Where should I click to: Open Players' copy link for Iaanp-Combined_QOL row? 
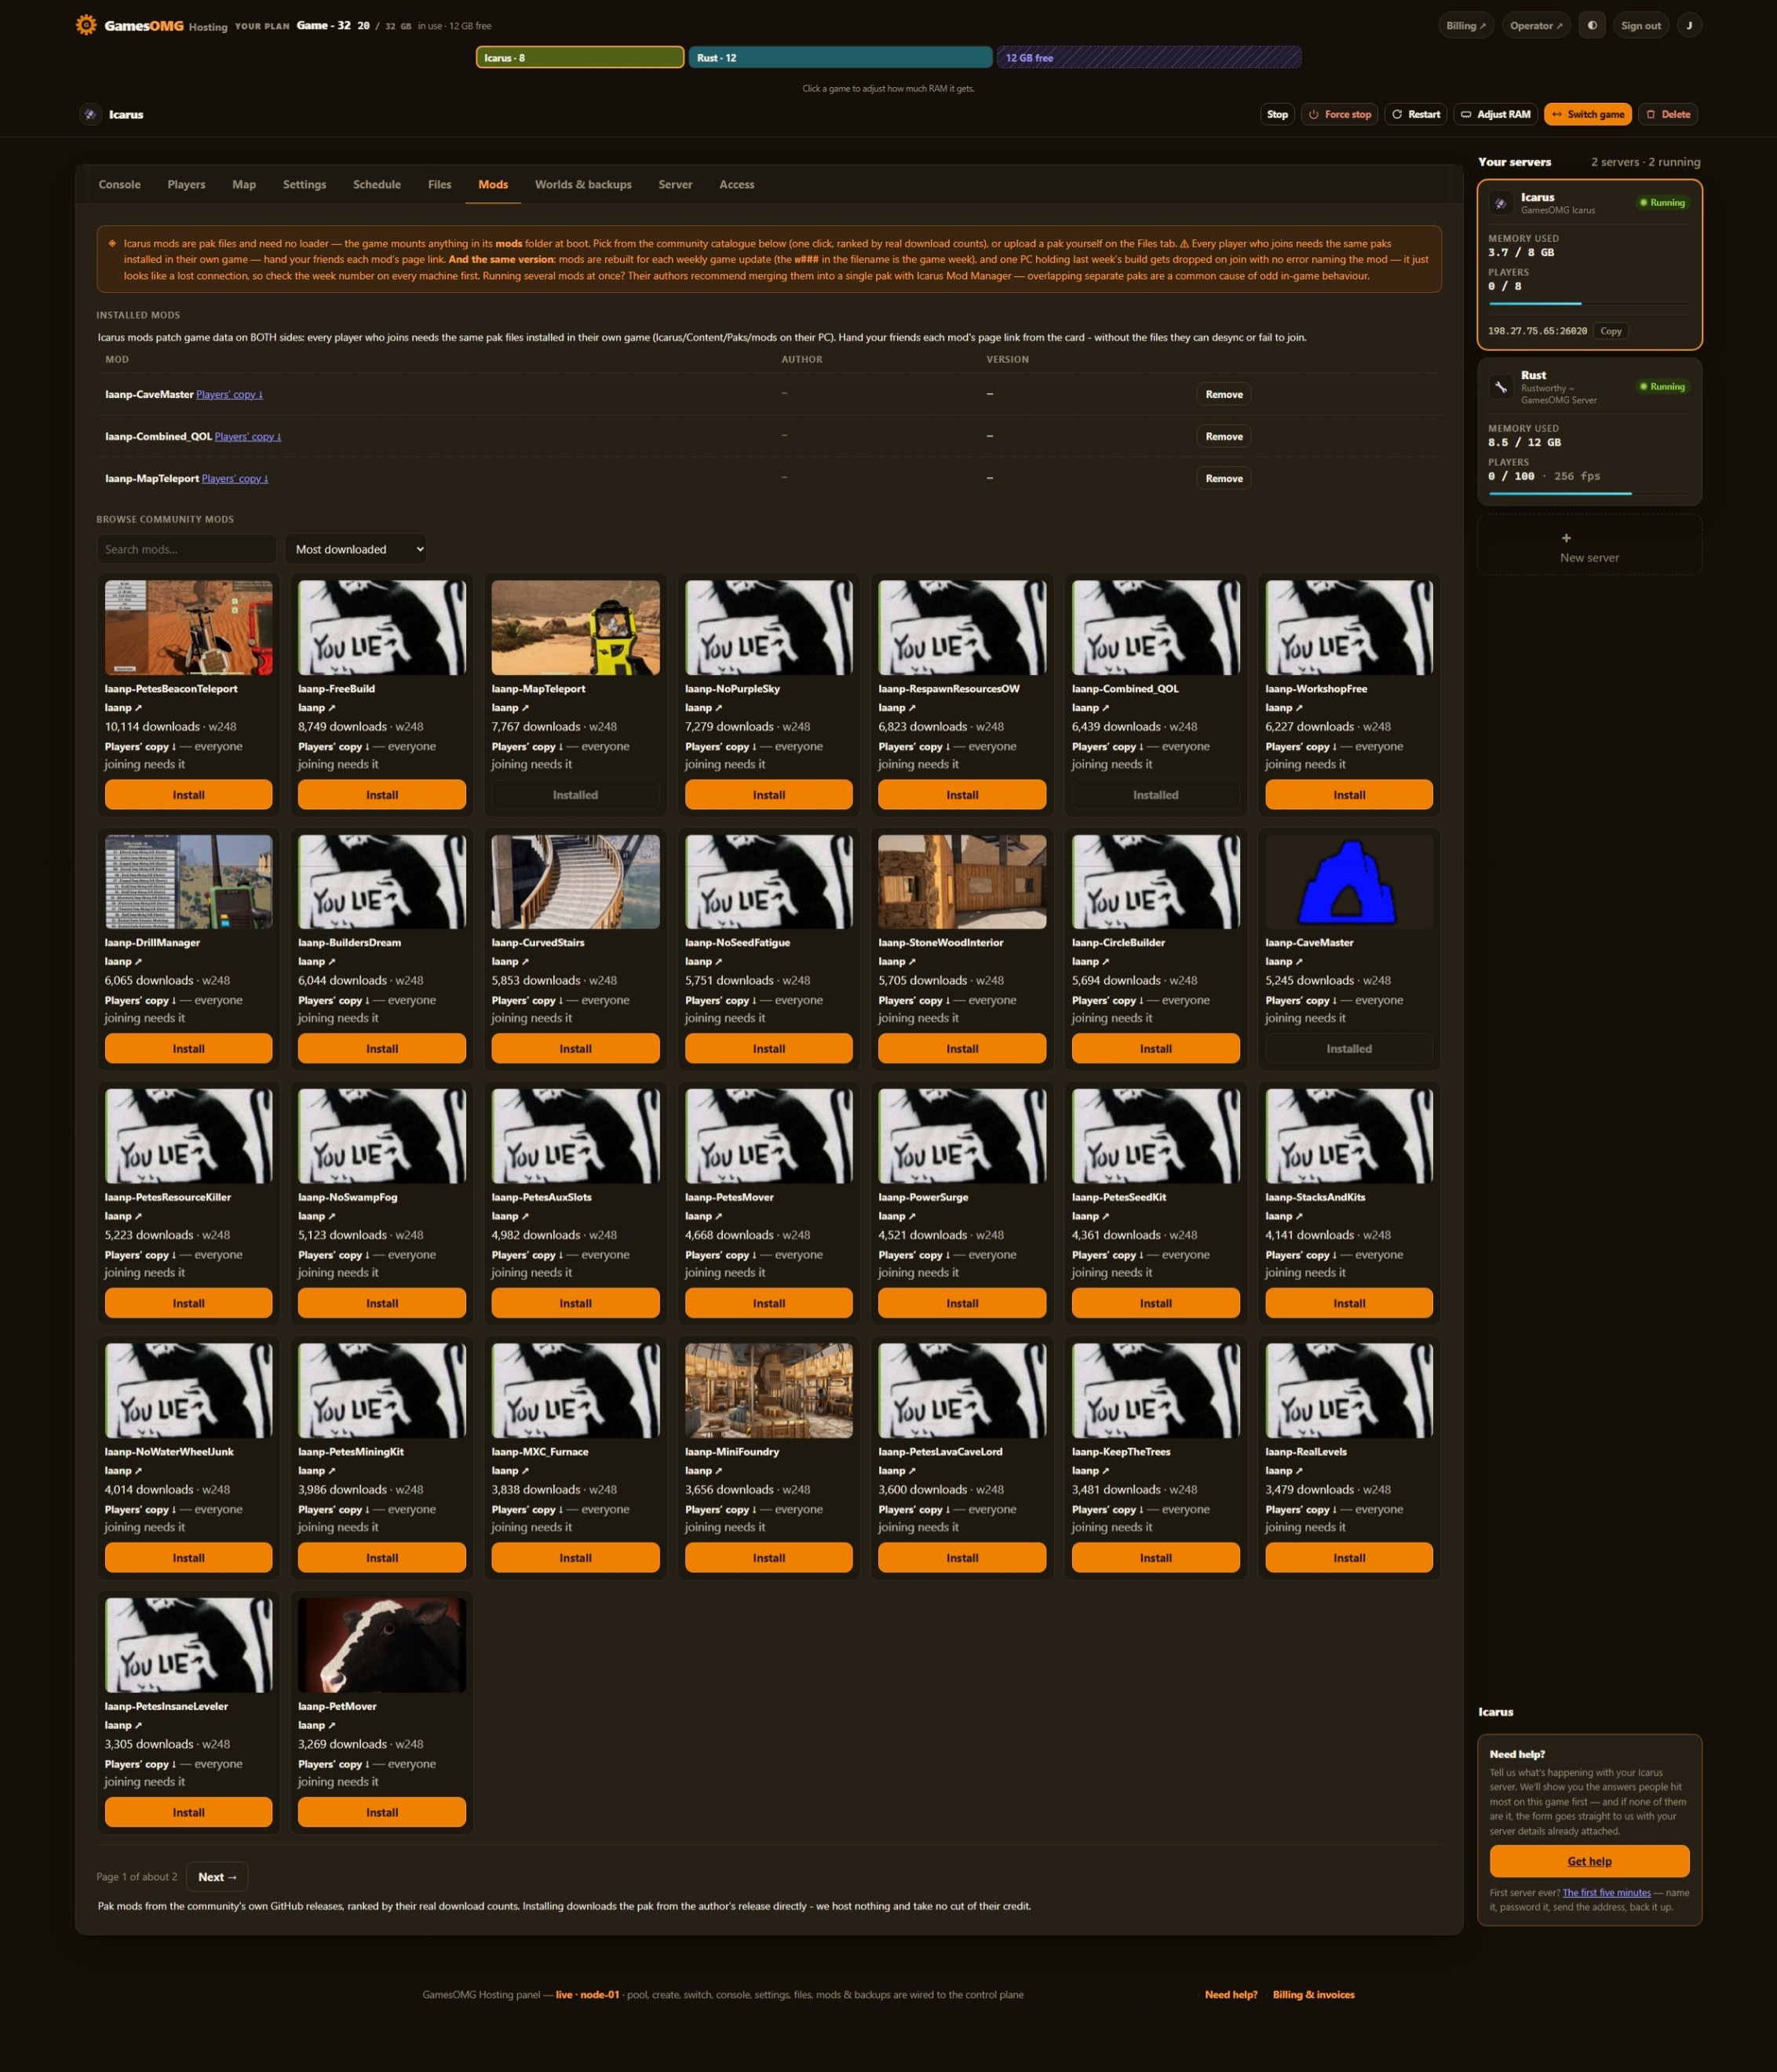[x=247, y=436]
